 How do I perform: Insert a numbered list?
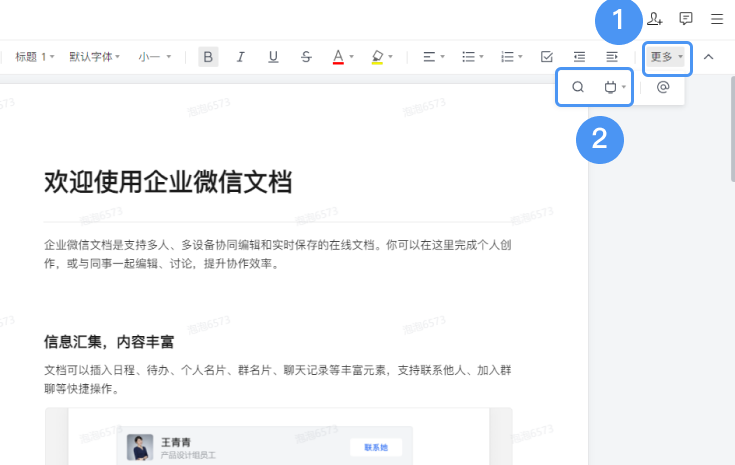coord(507,57)
